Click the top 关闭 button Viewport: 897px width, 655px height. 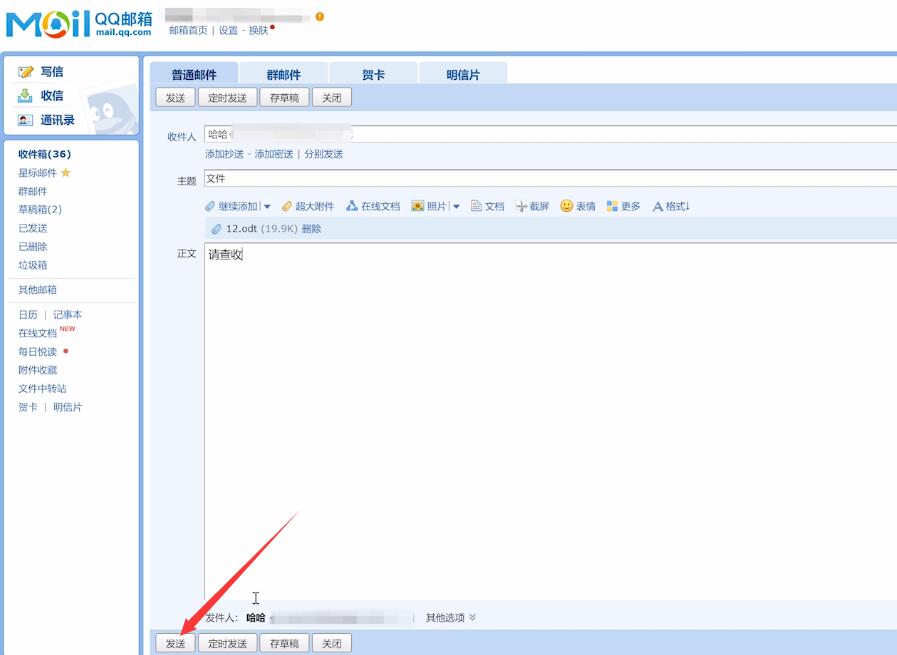[x=332, y=97]
